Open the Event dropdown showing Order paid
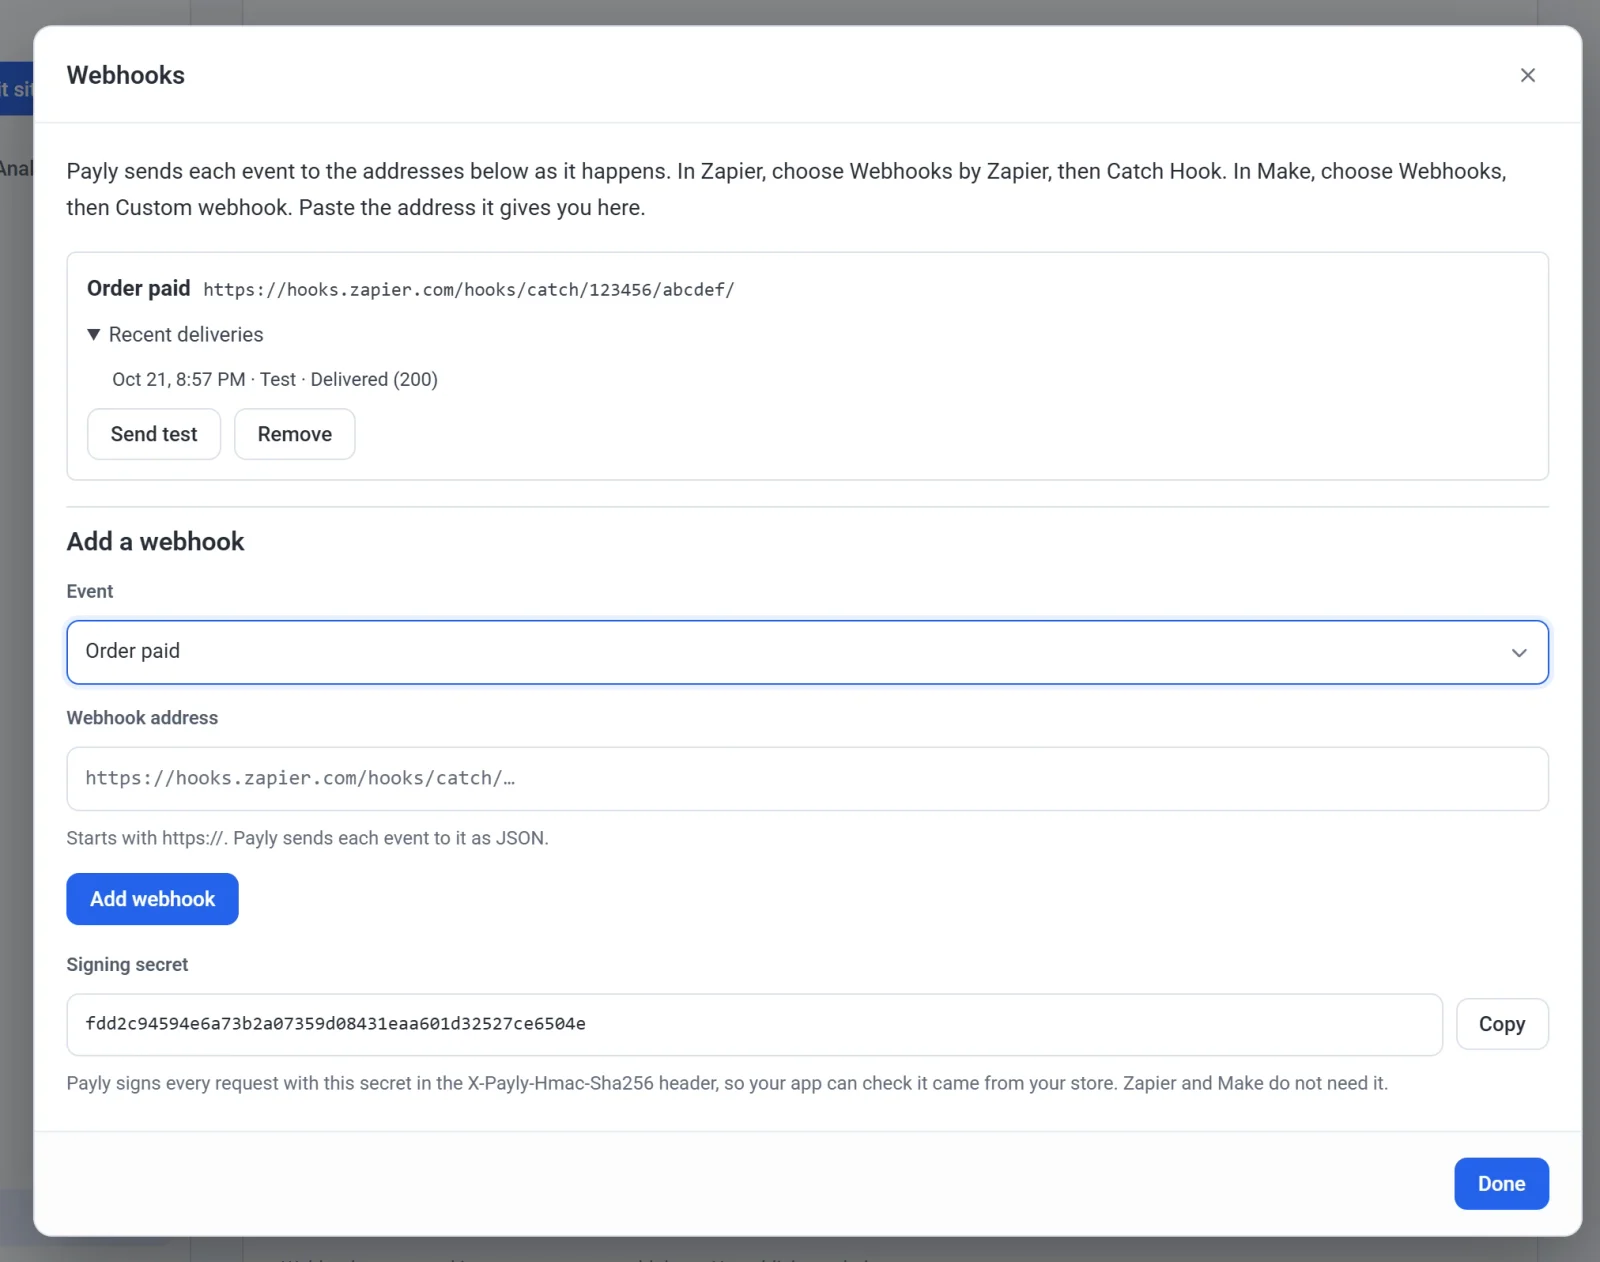 [807, 652]
